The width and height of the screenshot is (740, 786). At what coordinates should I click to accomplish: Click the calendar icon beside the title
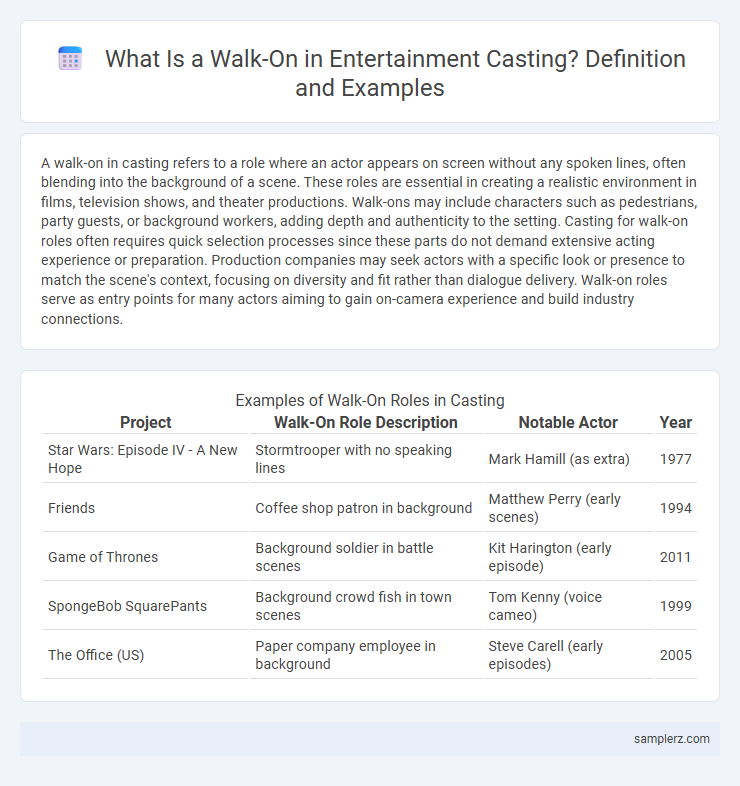click(x=70, y=58)
